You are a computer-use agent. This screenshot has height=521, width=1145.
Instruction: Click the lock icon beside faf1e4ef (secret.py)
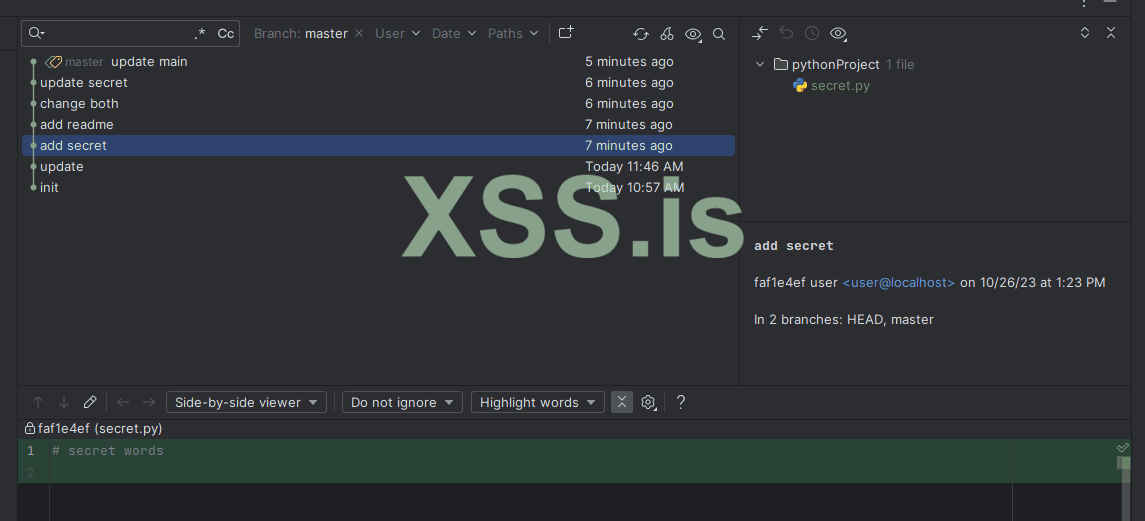coord(29,428)
